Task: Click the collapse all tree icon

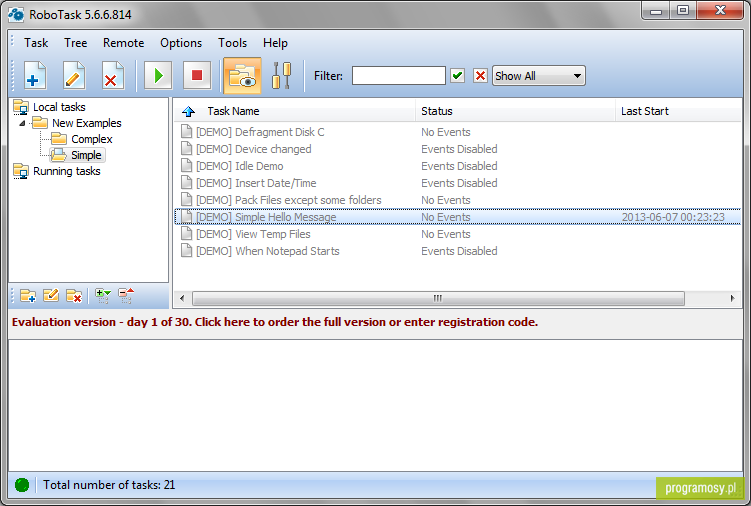Action: (126, 296)
